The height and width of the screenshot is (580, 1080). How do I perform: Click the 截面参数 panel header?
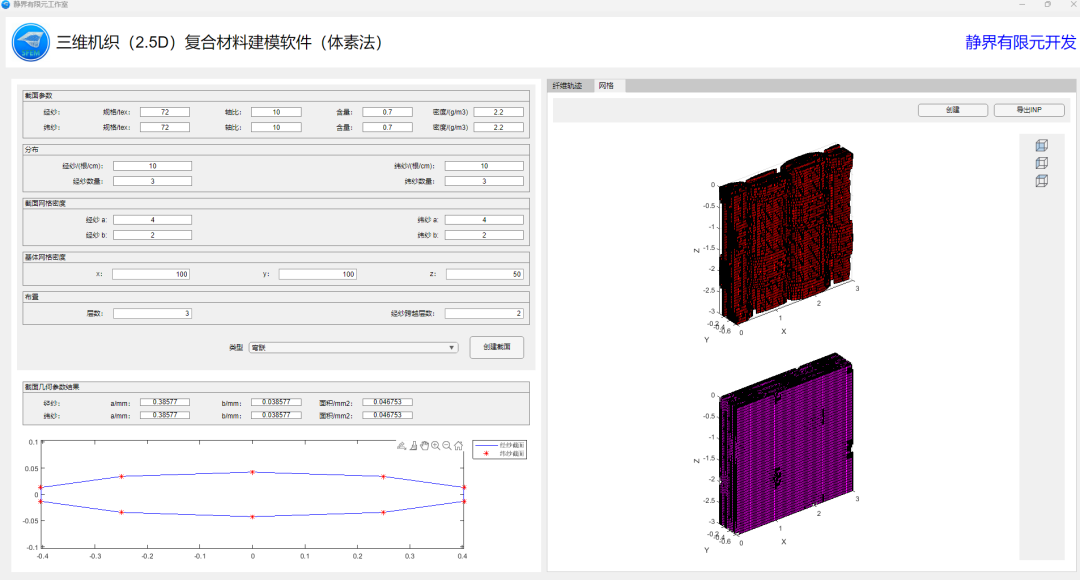click(39, 96)
